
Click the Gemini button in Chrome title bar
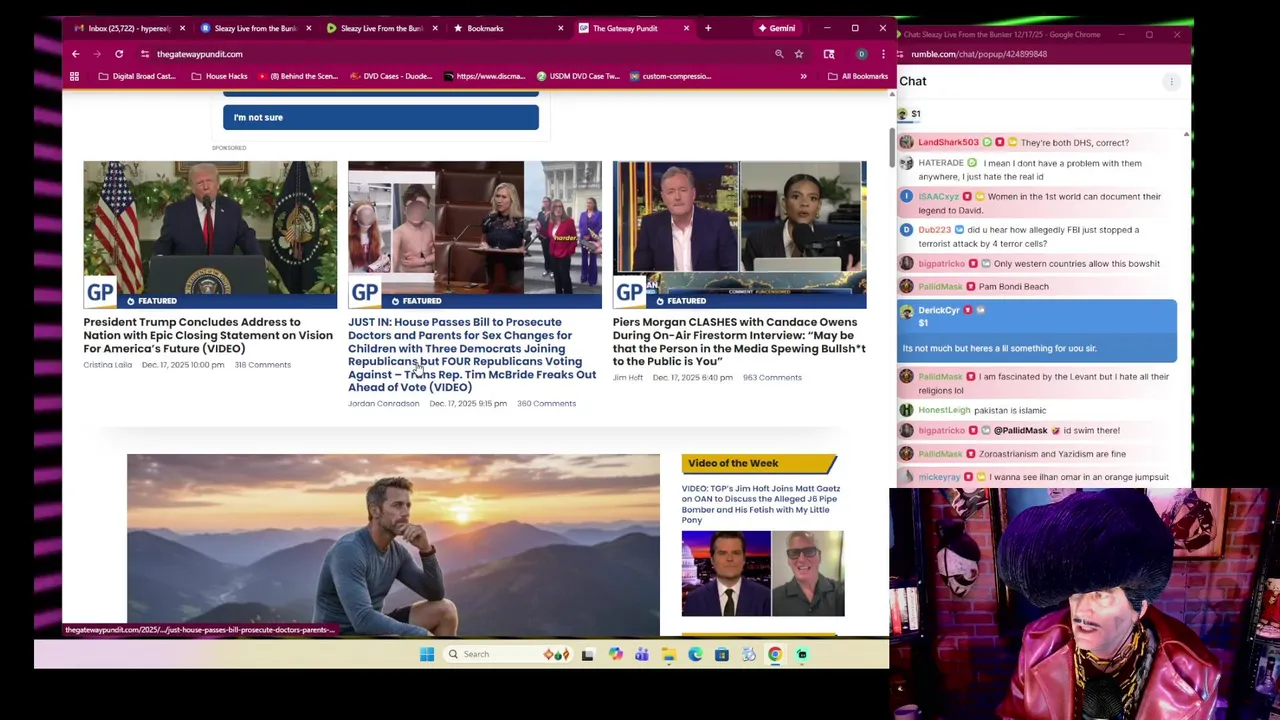(x=776, y=28)
